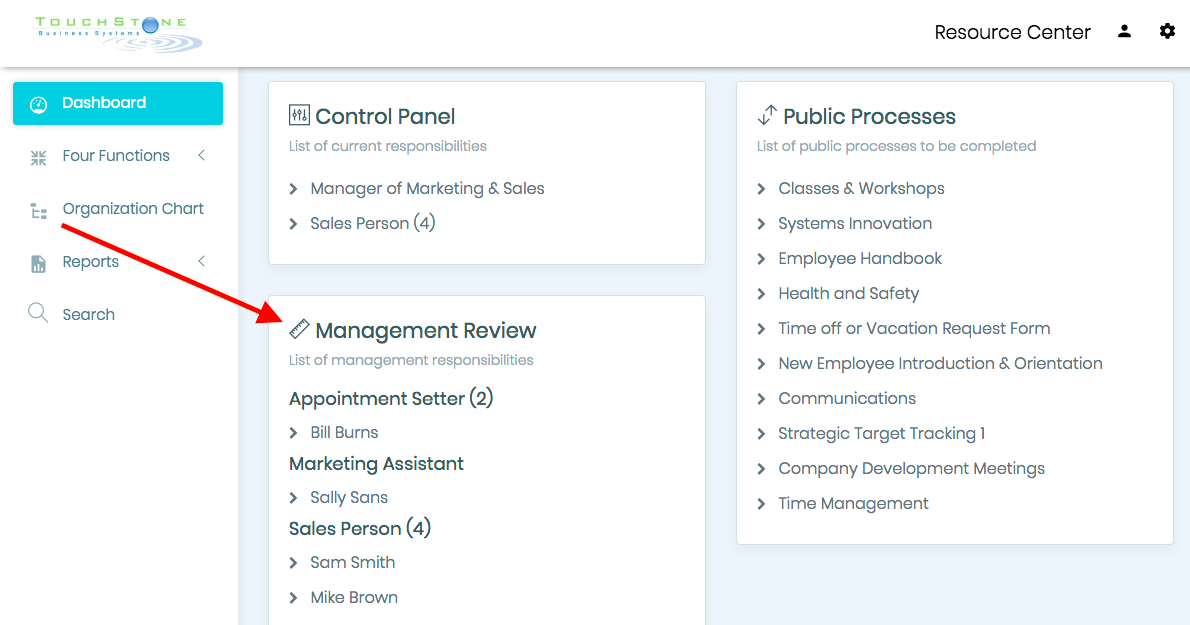Open the Resource Center link
Image resolution: width=1190 pixels, height=625 pixels.
point(1012,32)
